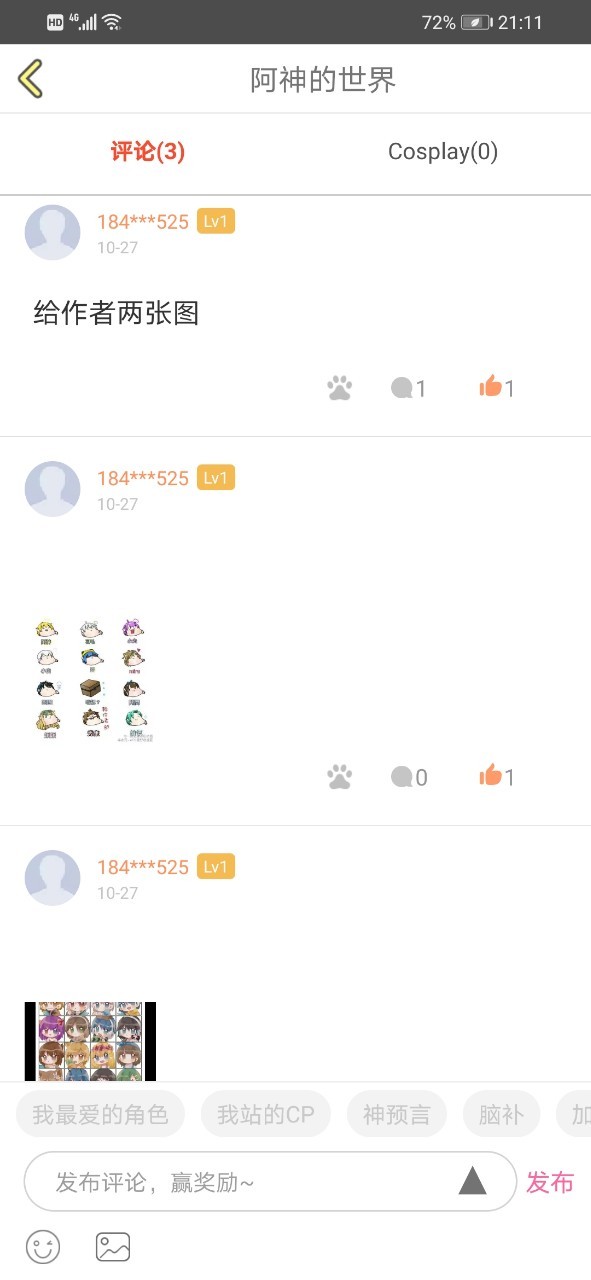Screen dimensions: 591x1280
Task: Choose the 脑补 tag chip
Action: pos(501,1114)
